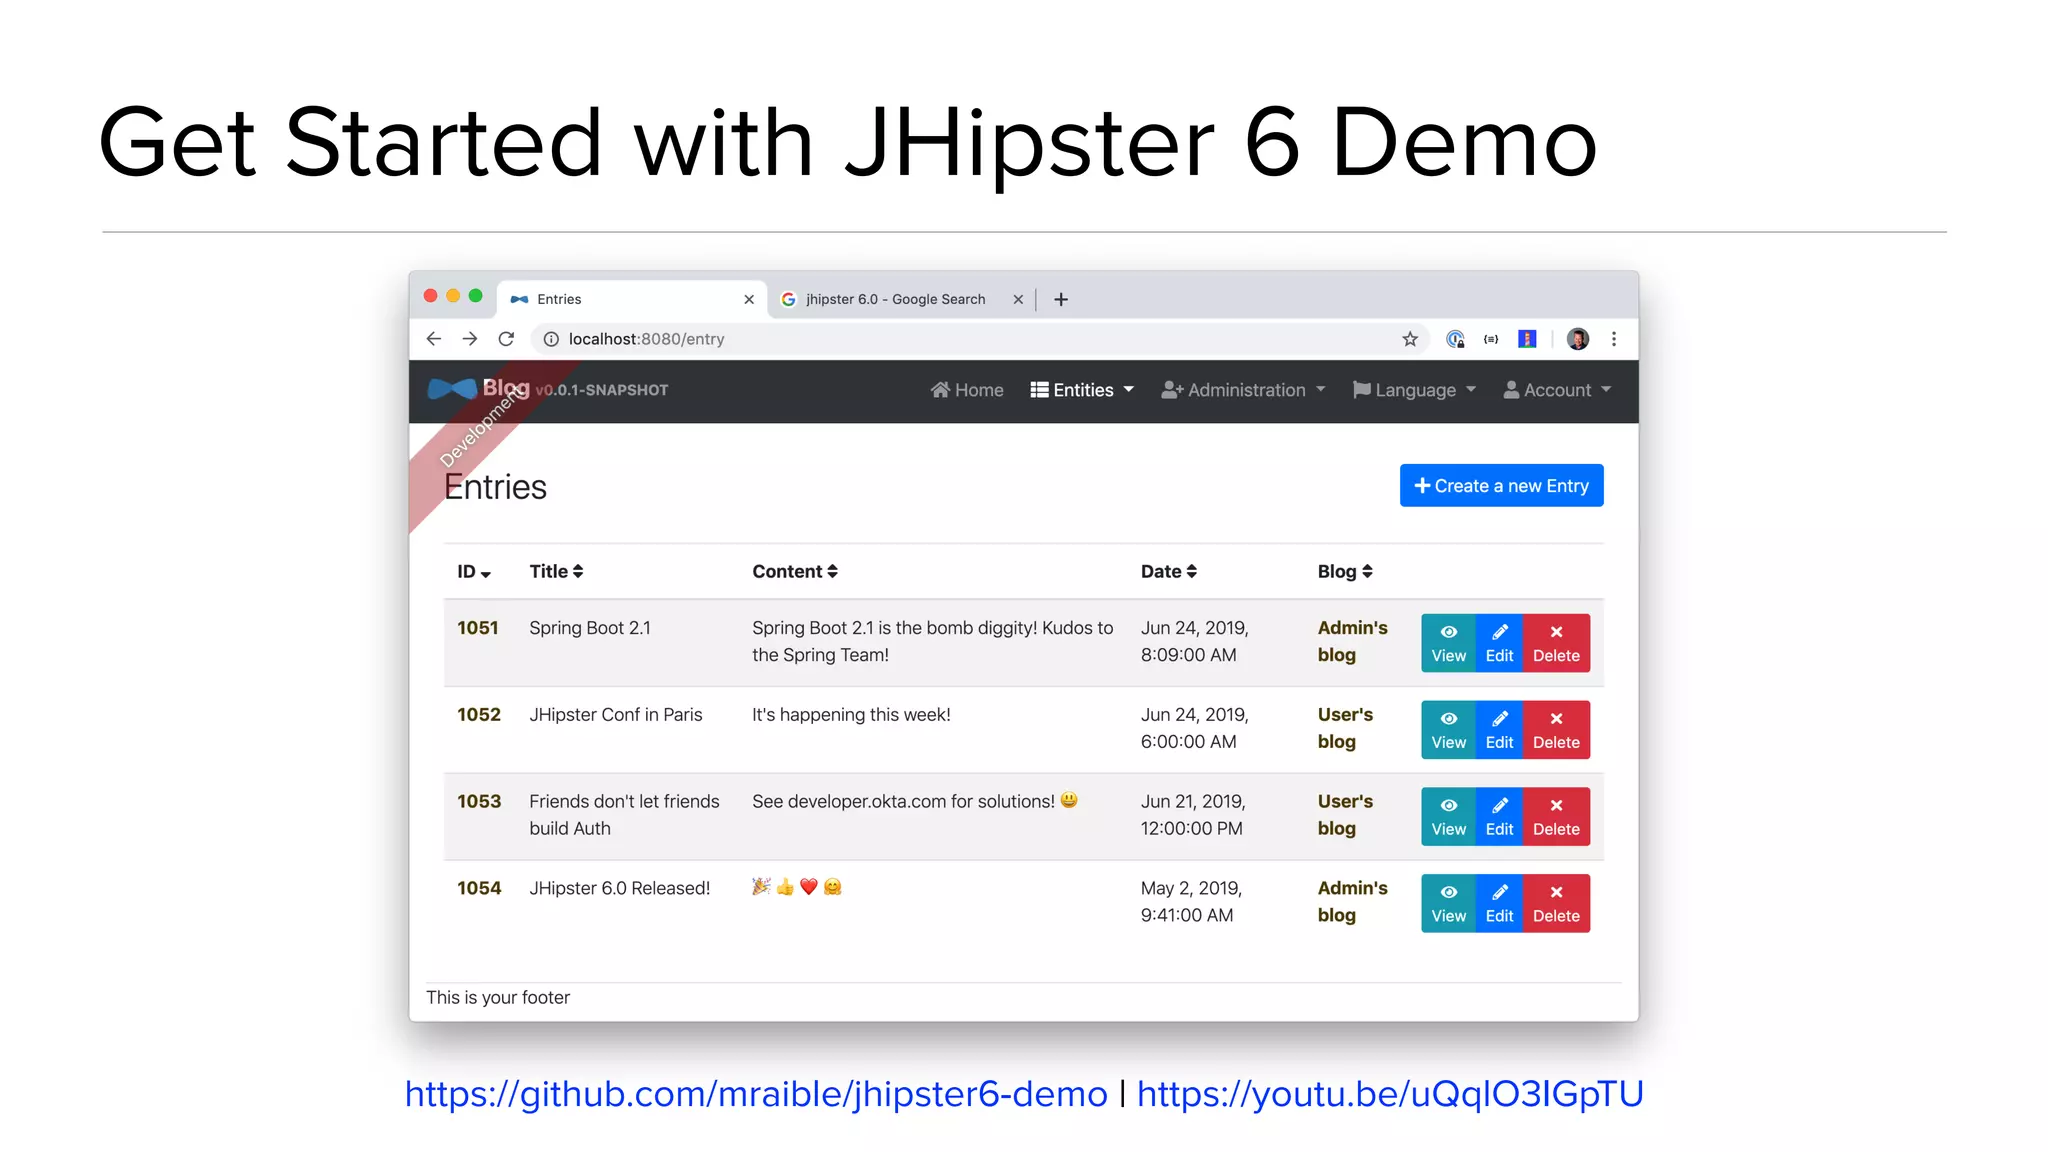Edit the JHipster 6.0 Released entry
The width and height of the screenshot is (2048, 1152).
pos(1499,904)
